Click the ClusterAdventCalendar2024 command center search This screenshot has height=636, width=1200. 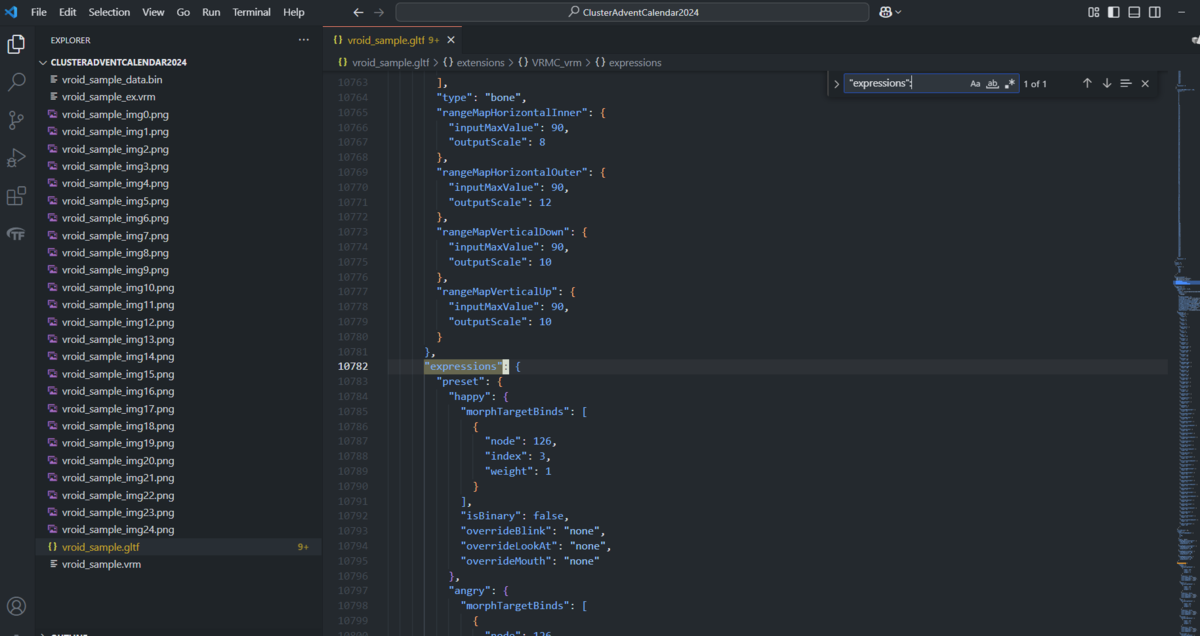(x=631, y=12)
